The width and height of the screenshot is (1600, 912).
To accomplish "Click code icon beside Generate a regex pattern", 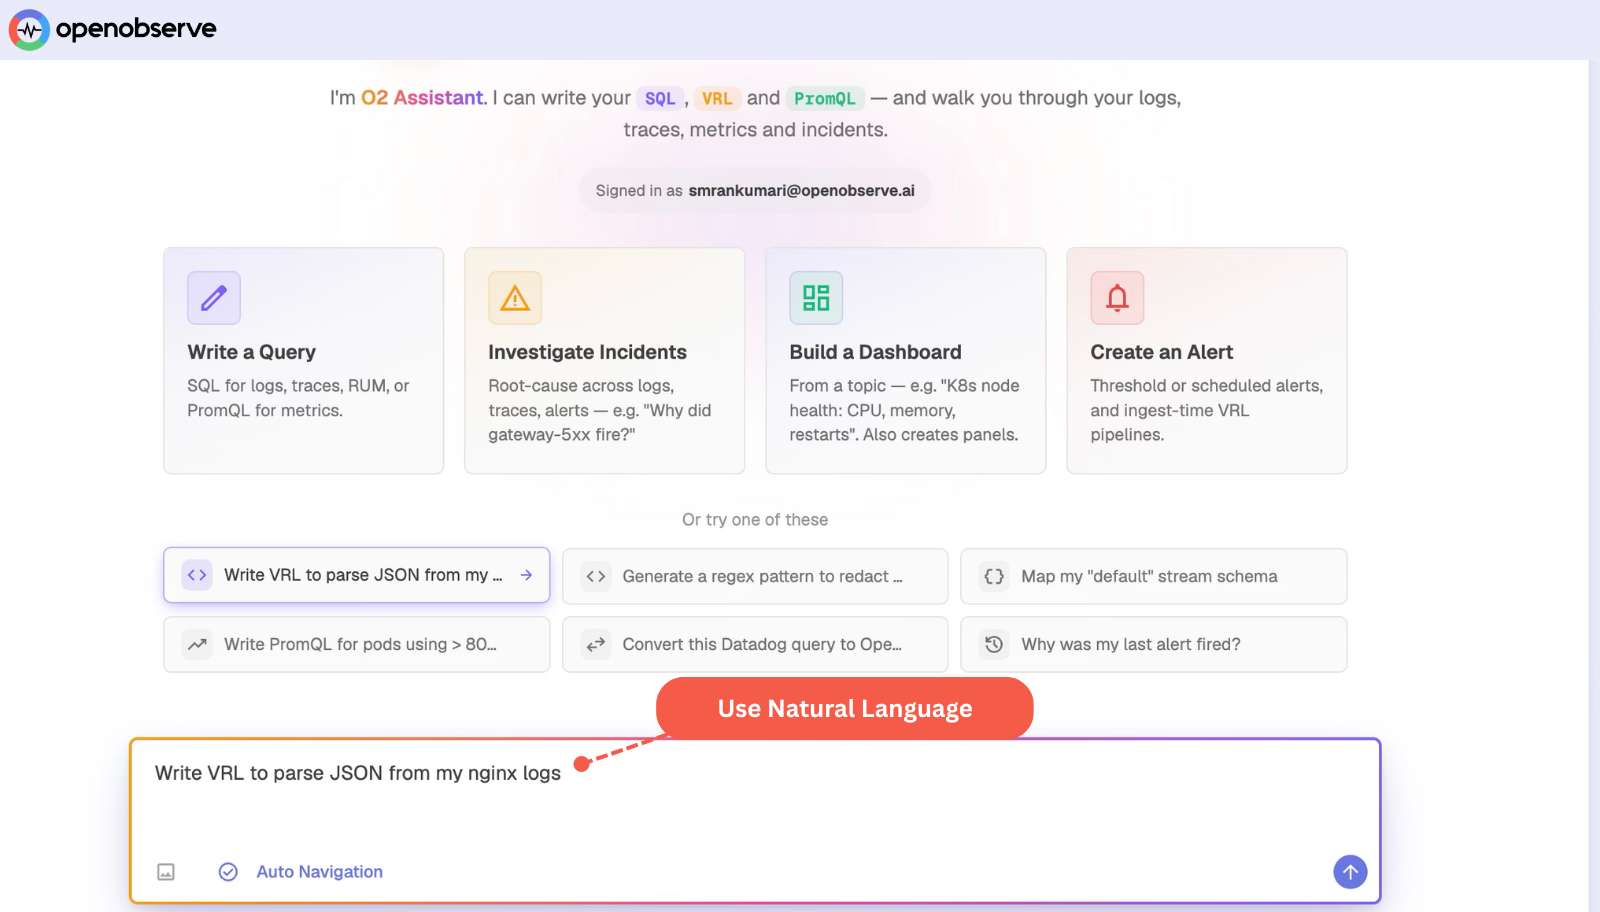I will pyautogui.click(x=596, y=576).
